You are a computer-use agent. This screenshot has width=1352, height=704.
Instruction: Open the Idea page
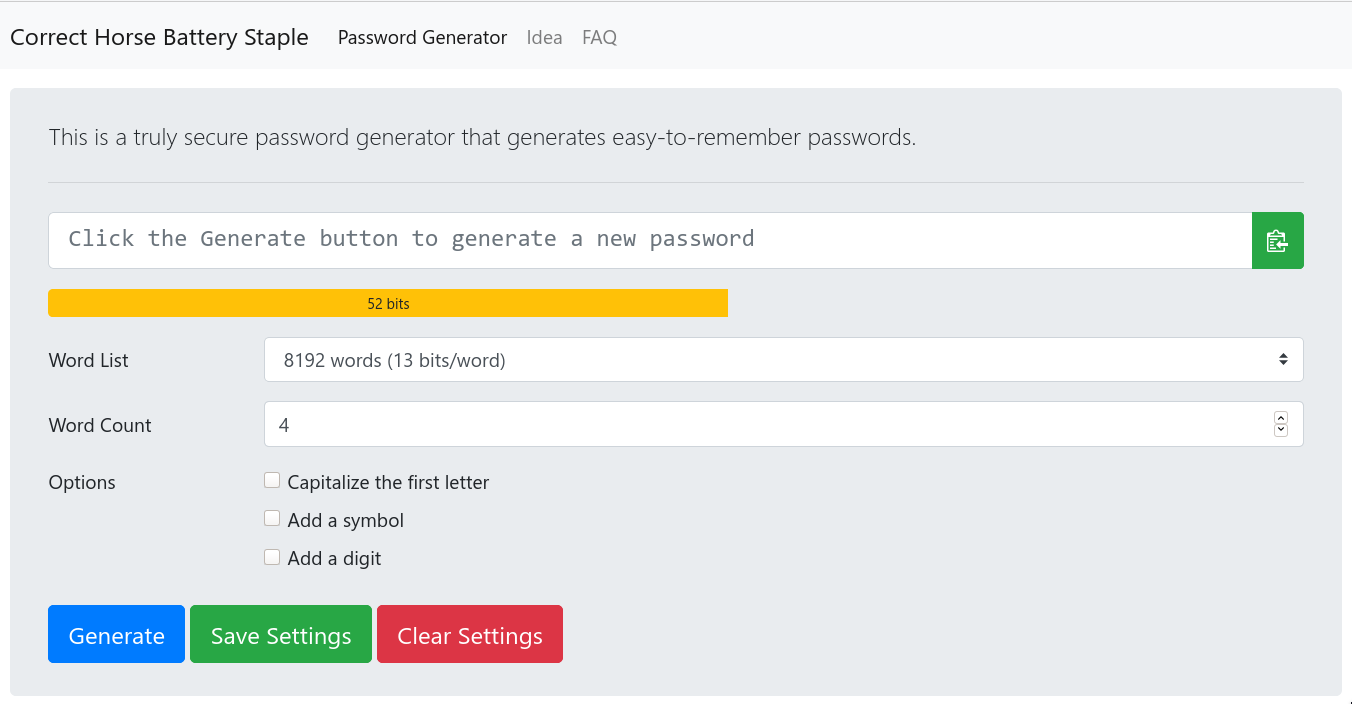point(544,38)
